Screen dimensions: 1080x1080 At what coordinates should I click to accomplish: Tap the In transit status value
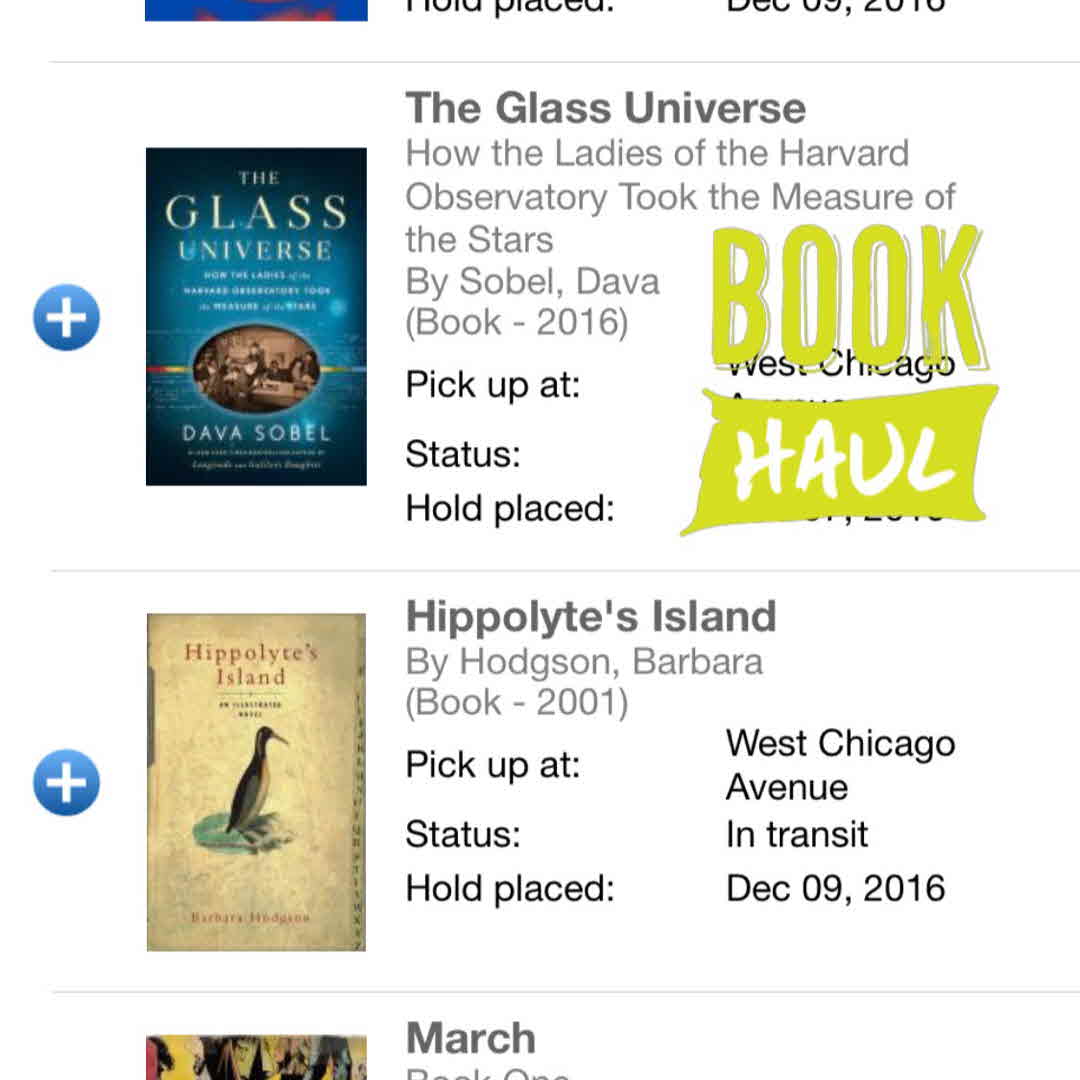point(797,834)
